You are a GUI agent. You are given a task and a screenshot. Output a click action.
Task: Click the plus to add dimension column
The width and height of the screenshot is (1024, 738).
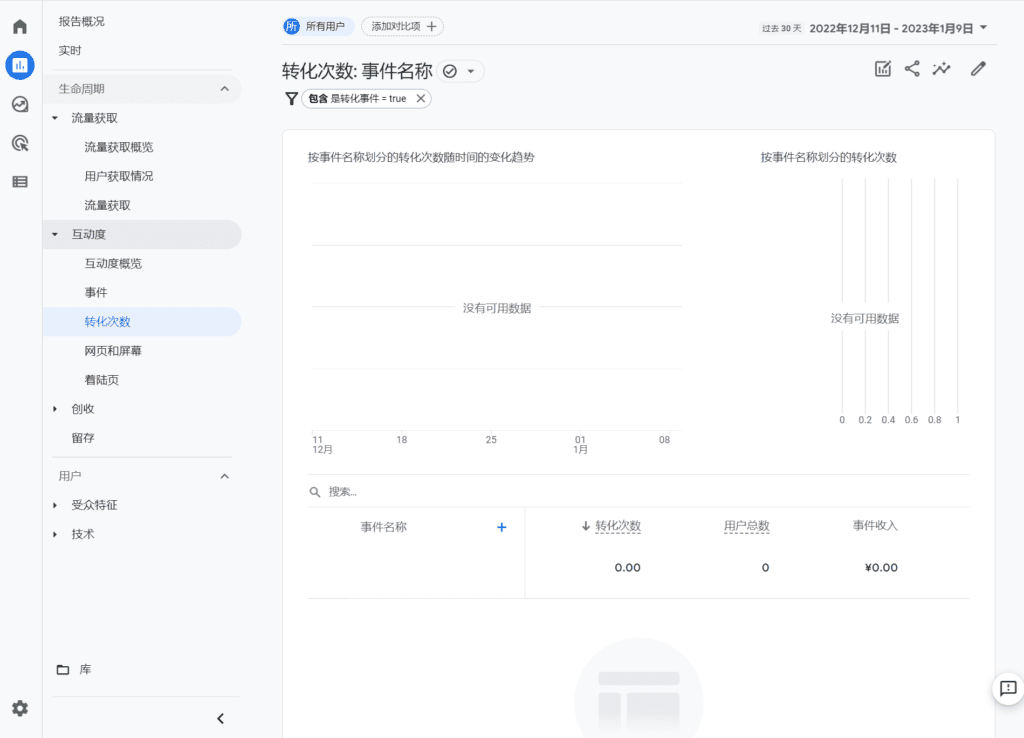click(502, 527)
